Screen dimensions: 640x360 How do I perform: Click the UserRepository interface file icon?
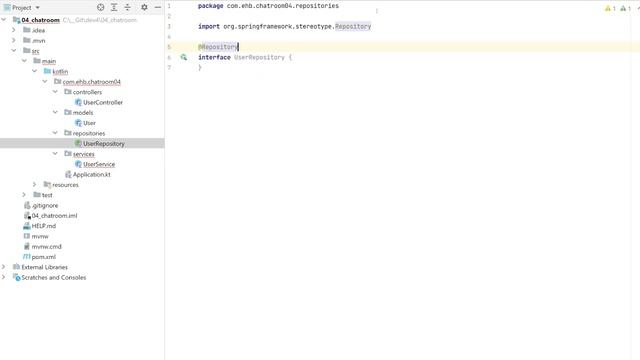coord(78,143)
